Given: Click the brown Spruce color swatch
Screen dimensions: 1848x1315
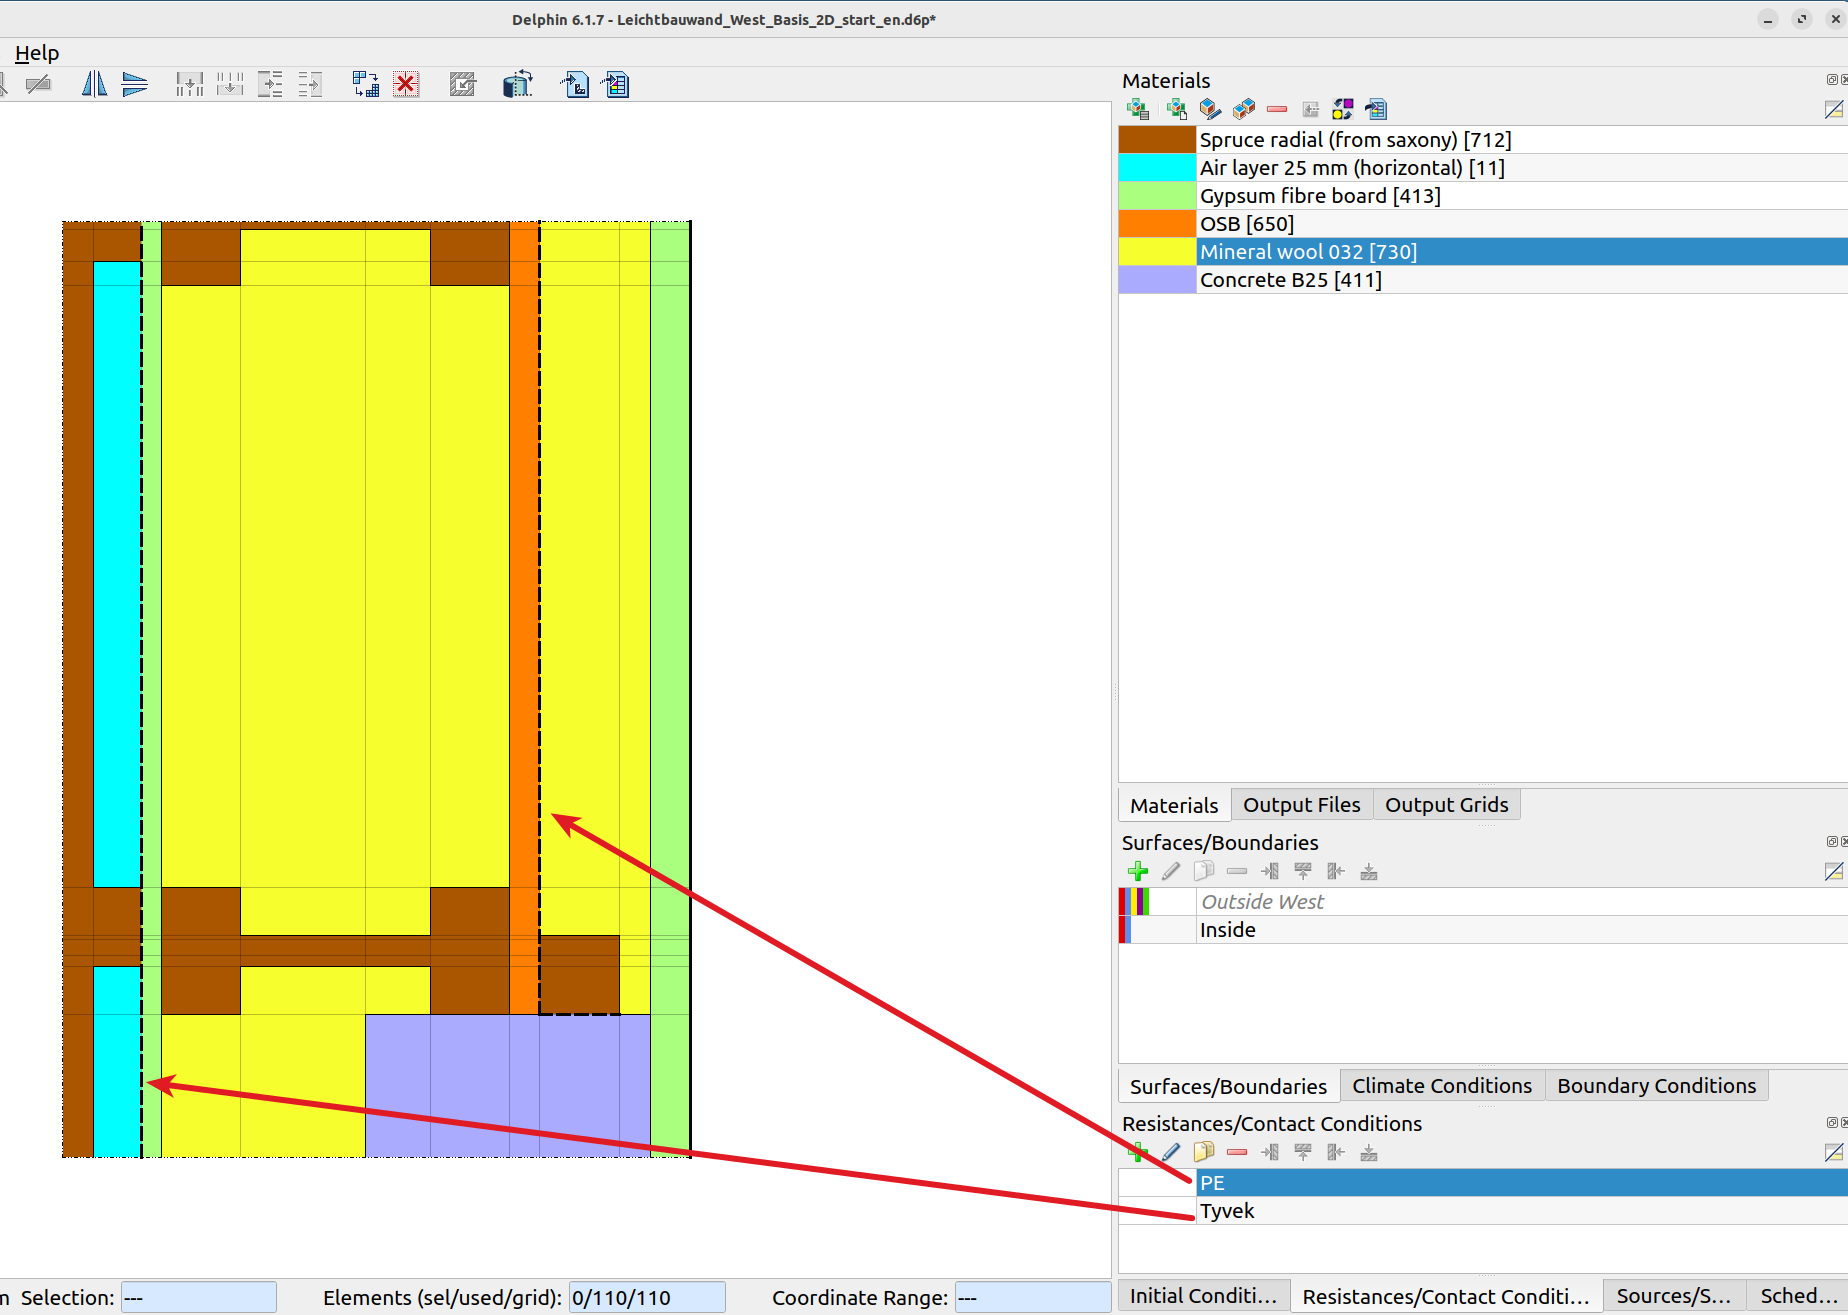Looking at the screenshot, I should click(x=1157, y=140).
